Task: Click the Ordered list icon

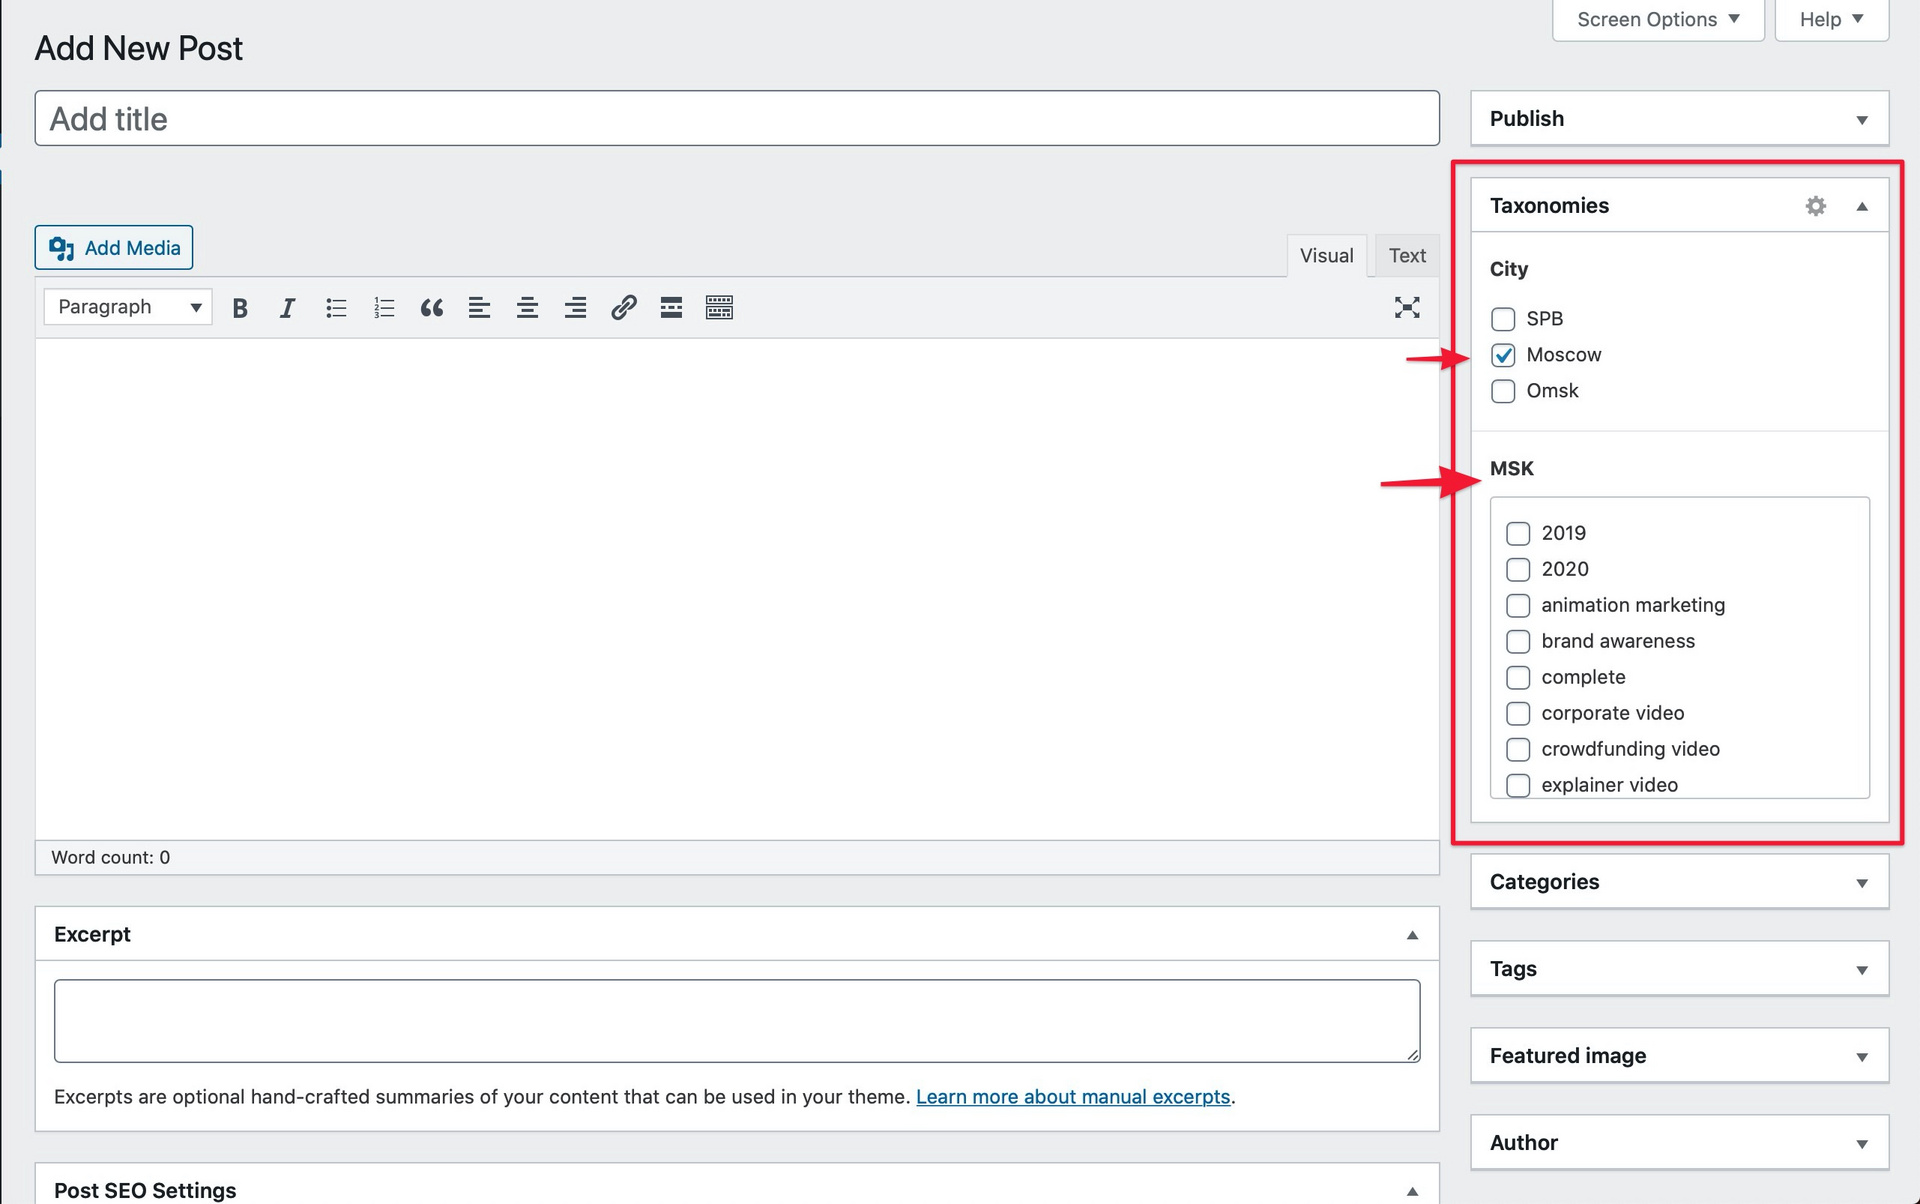Action: (x=384, y=307)
